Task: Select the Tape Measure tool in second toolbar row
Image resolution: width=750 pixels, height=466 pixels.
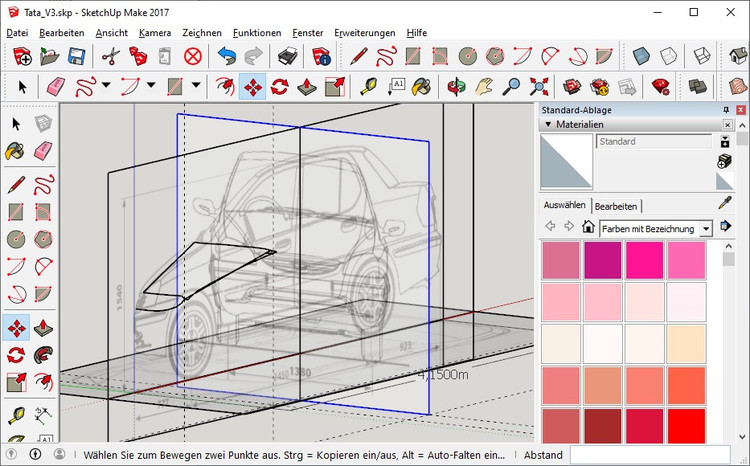Action: [368, 87]
